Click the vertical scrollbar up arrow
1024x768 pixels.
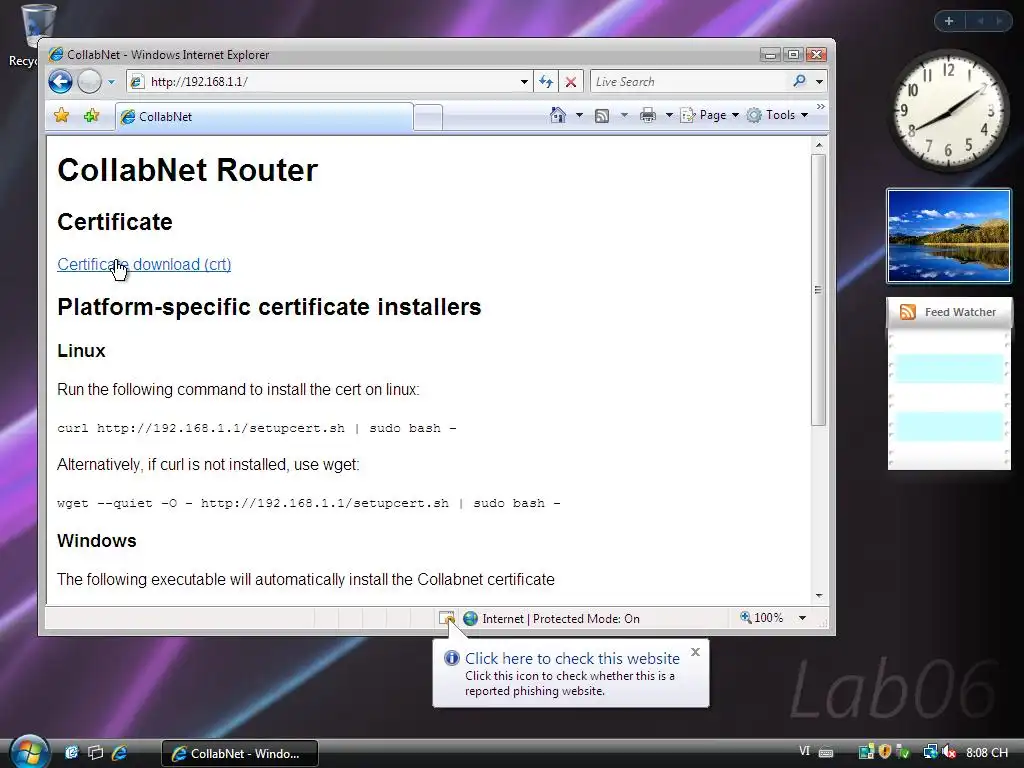[818, 145]
